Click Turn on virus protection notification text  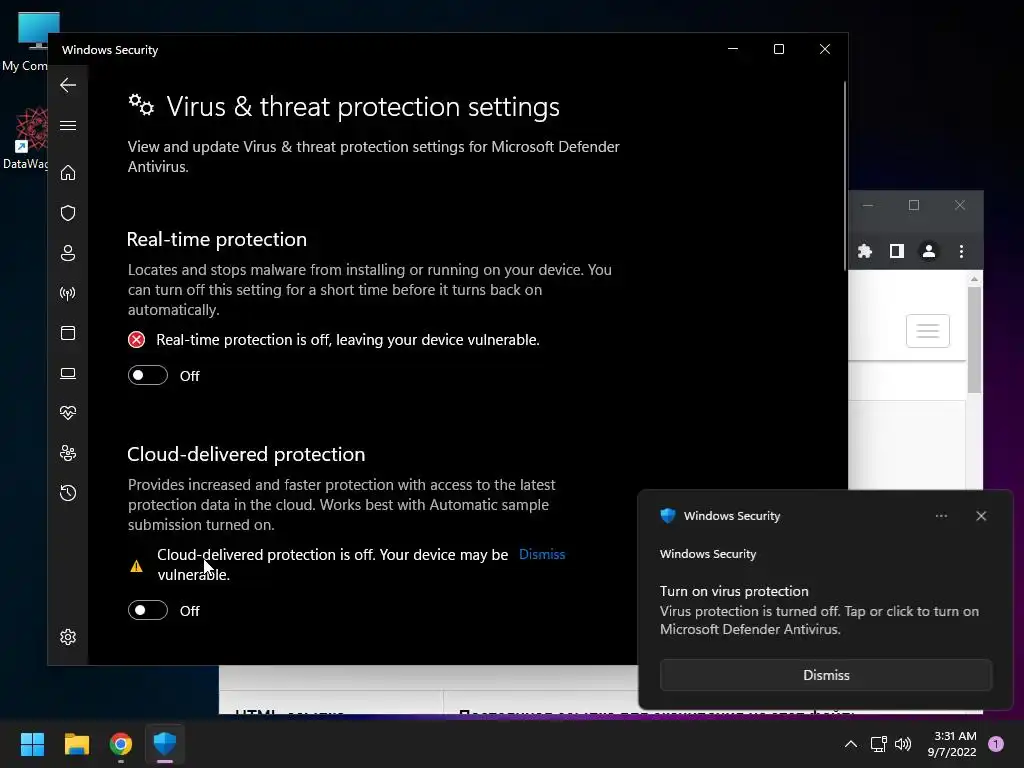pos(734,591)
